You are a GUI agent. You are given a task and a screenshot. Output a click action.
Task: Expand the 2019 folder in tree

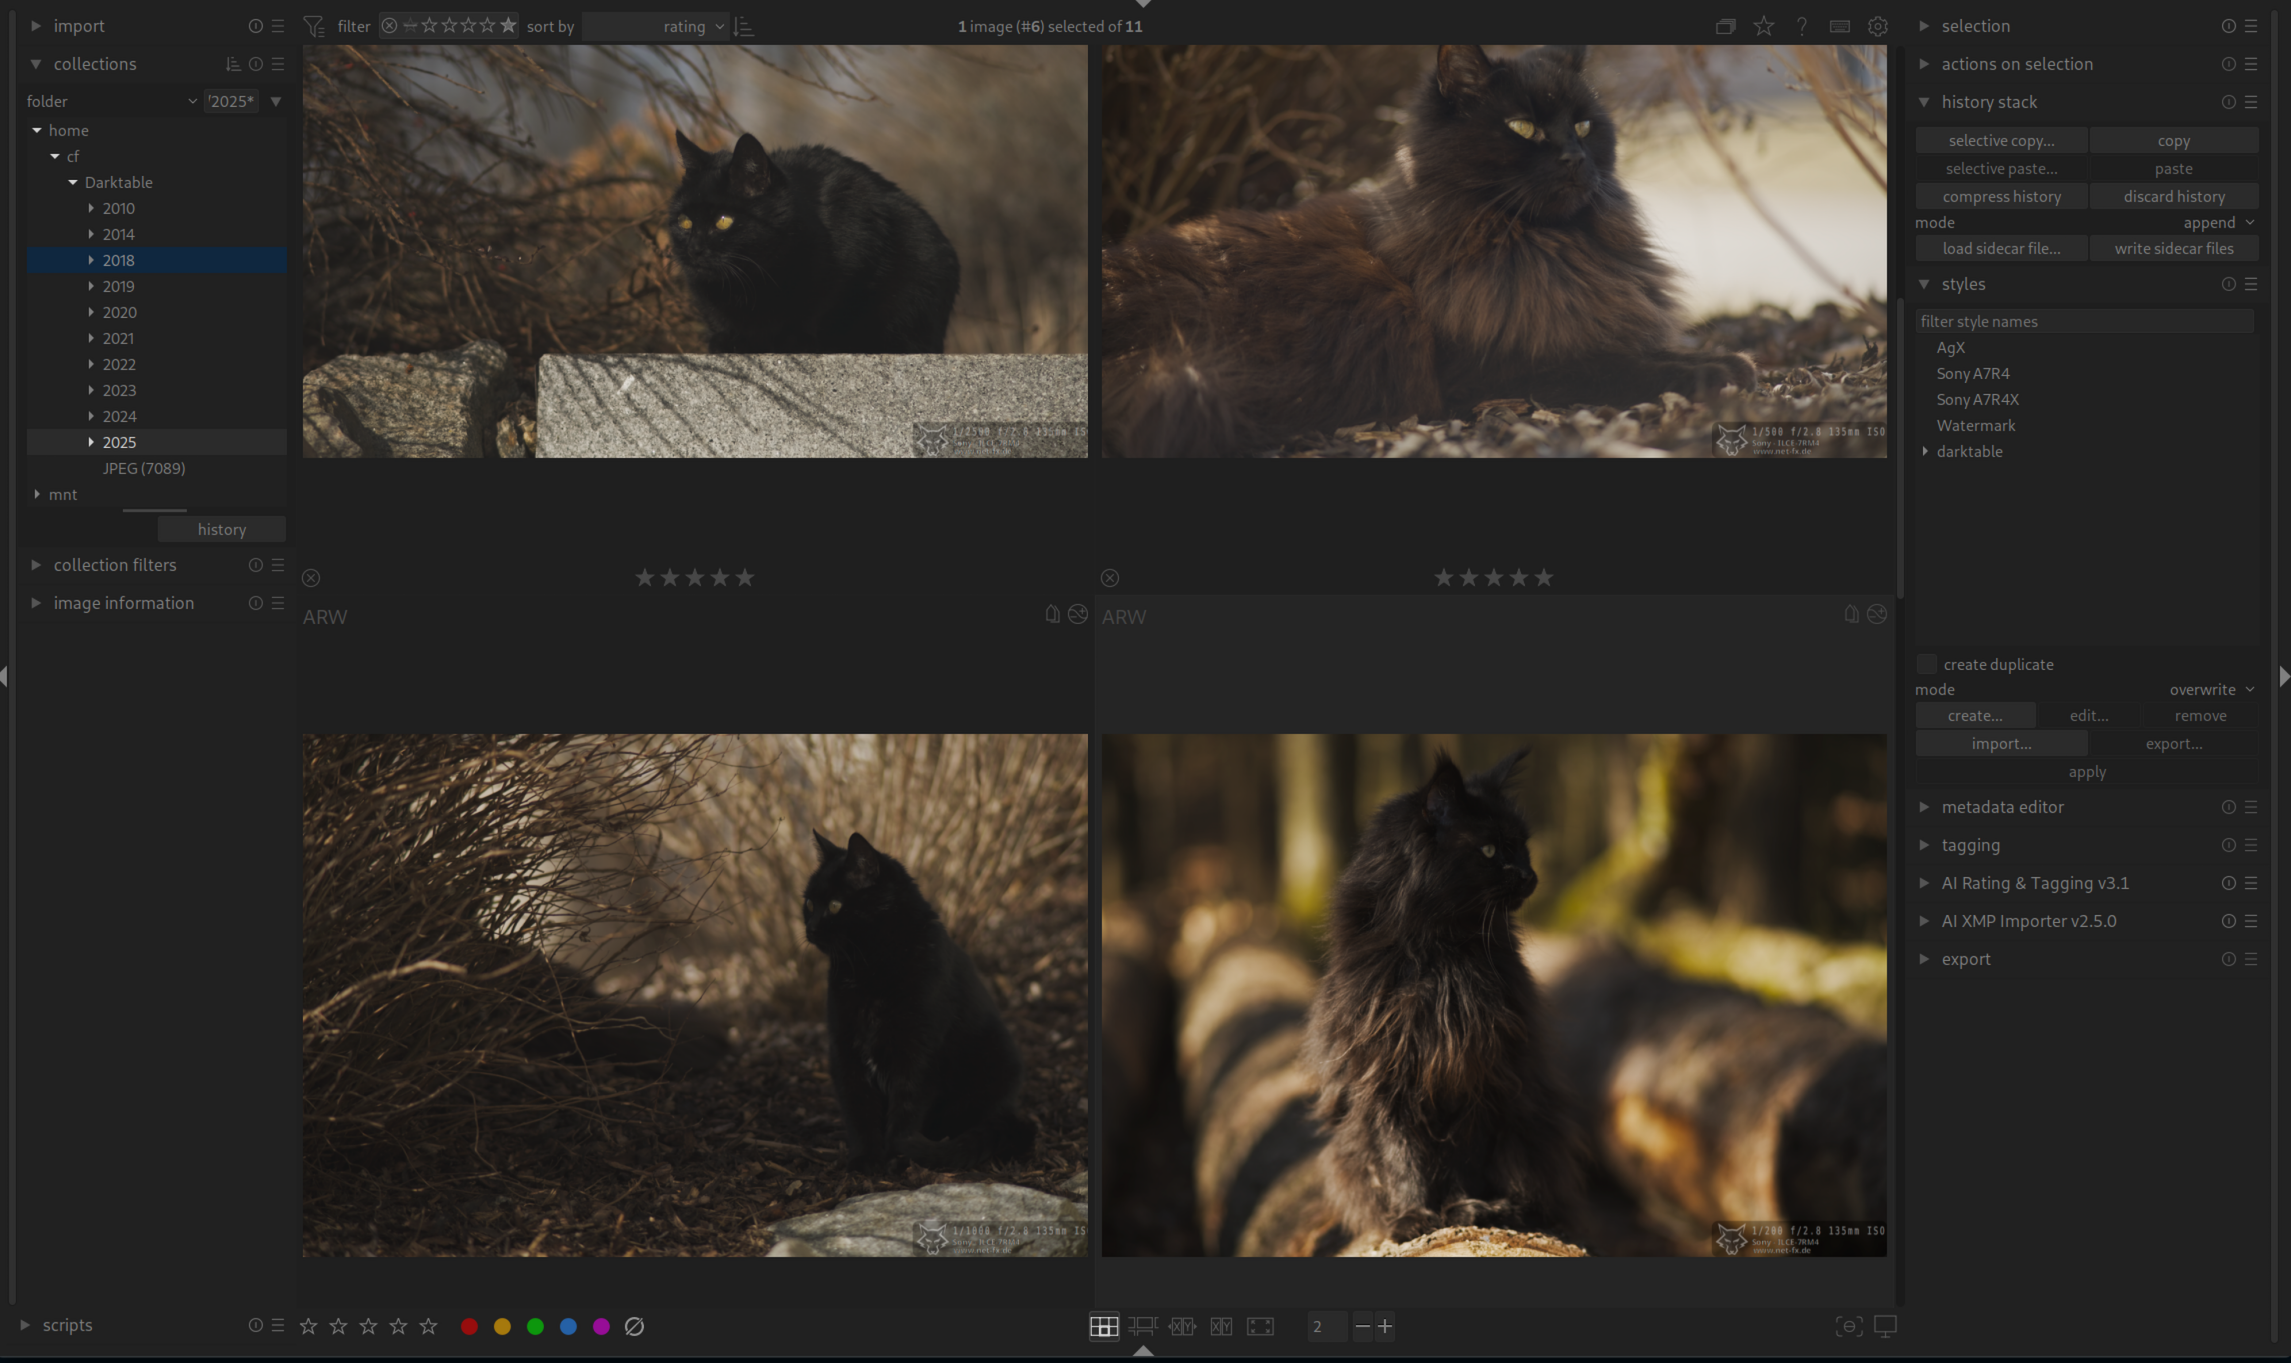(91, 286)
